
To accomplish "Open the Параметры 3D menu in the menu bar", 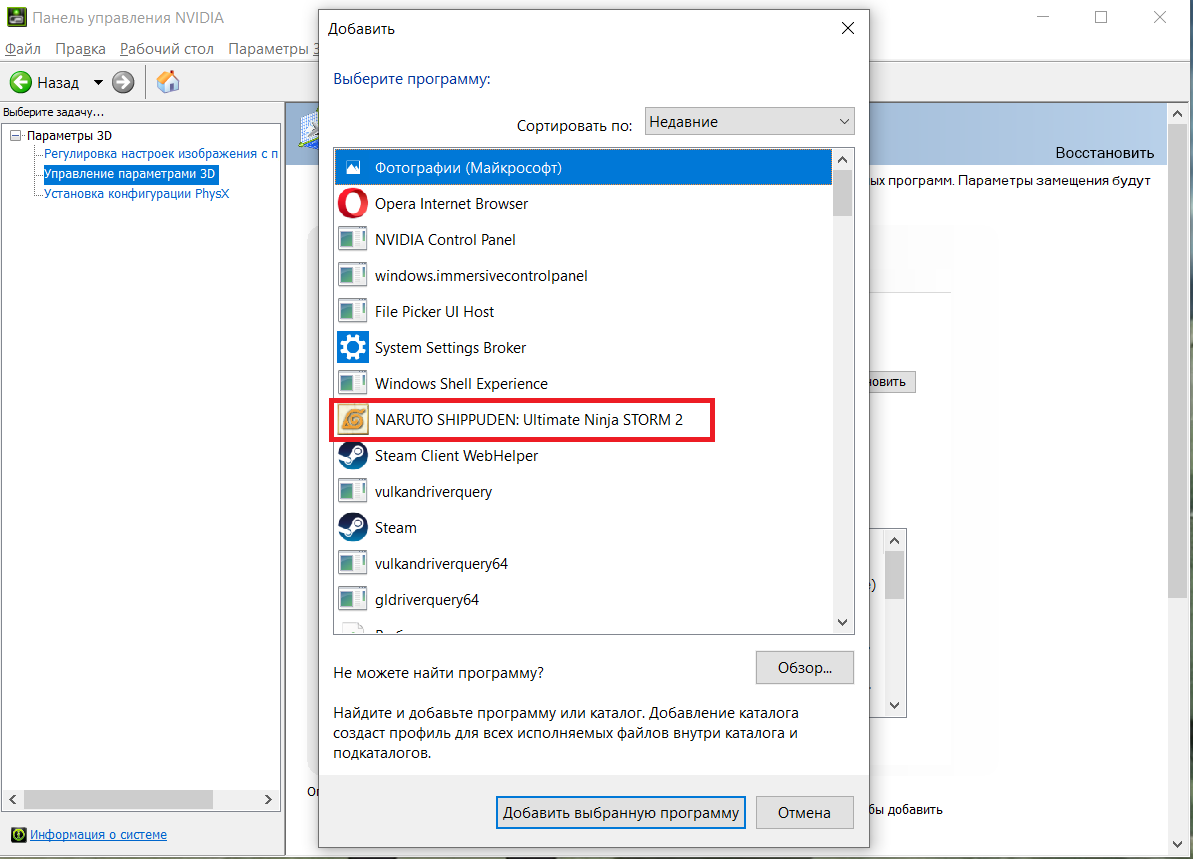I will click(x=272, y=49).
